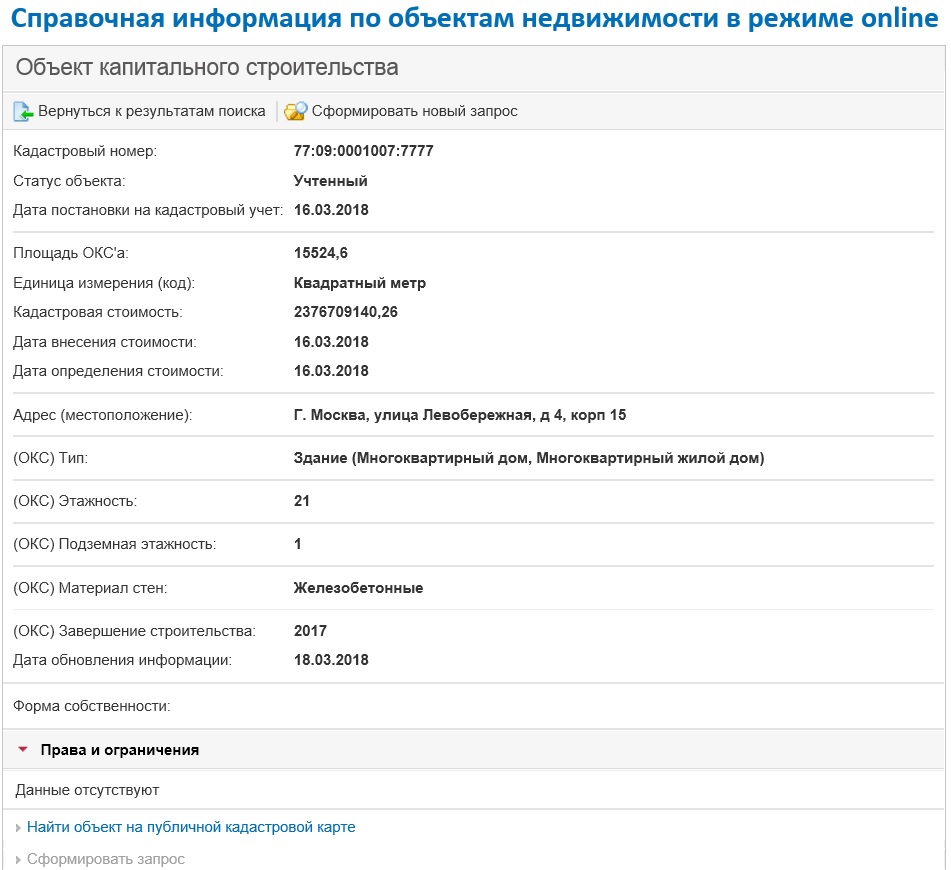Click wall material value "Железобетонные"
Image resolution: width=951 pixels, height=870 pixels.
pos(358,588)
